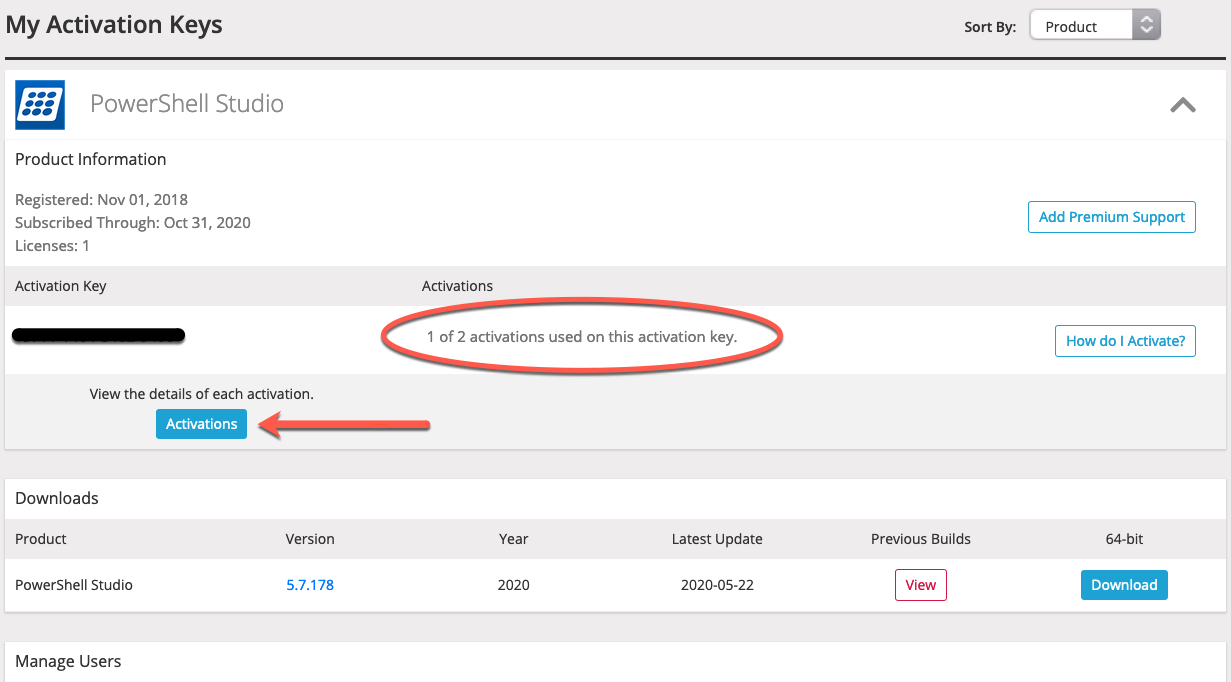Click the Version column header

pos(310,539)
